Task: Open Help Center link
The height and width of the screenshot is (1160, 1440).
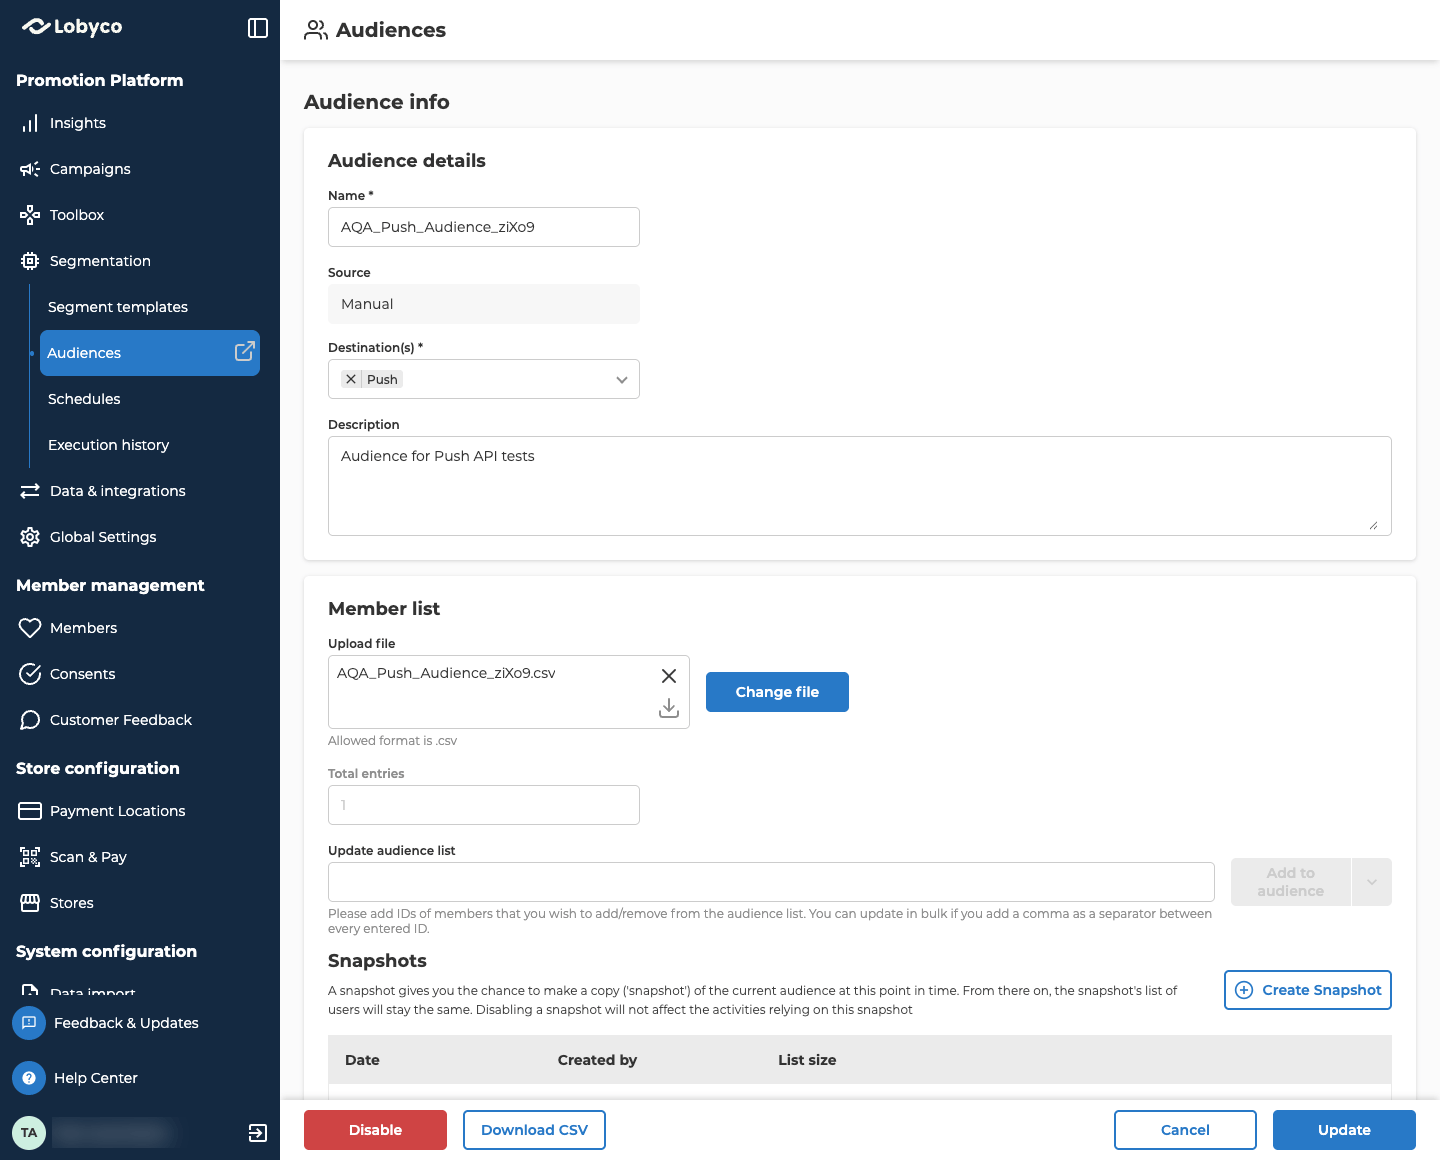Action: pos(96,1078)
